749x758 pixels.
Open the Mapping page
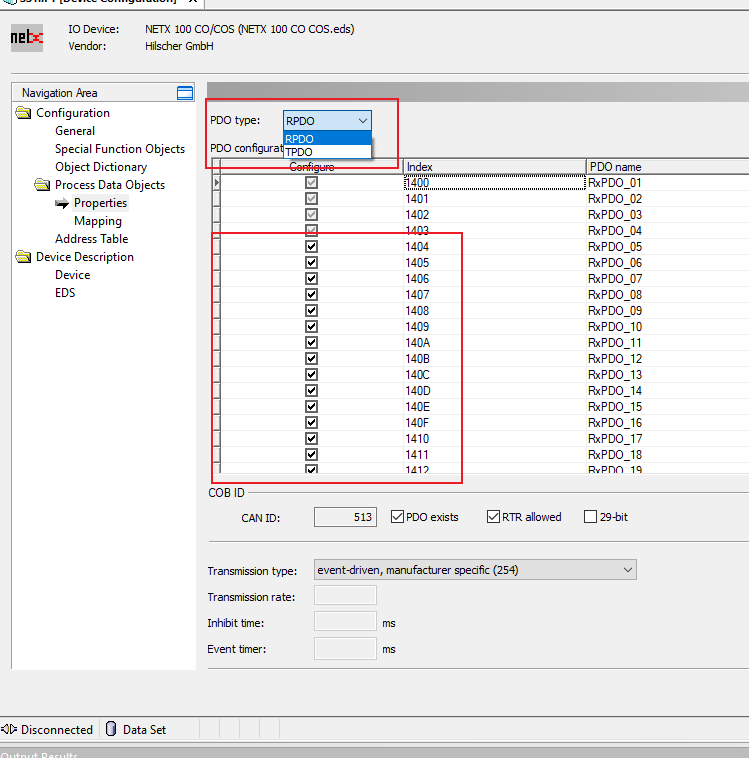(x=98, y=221)
